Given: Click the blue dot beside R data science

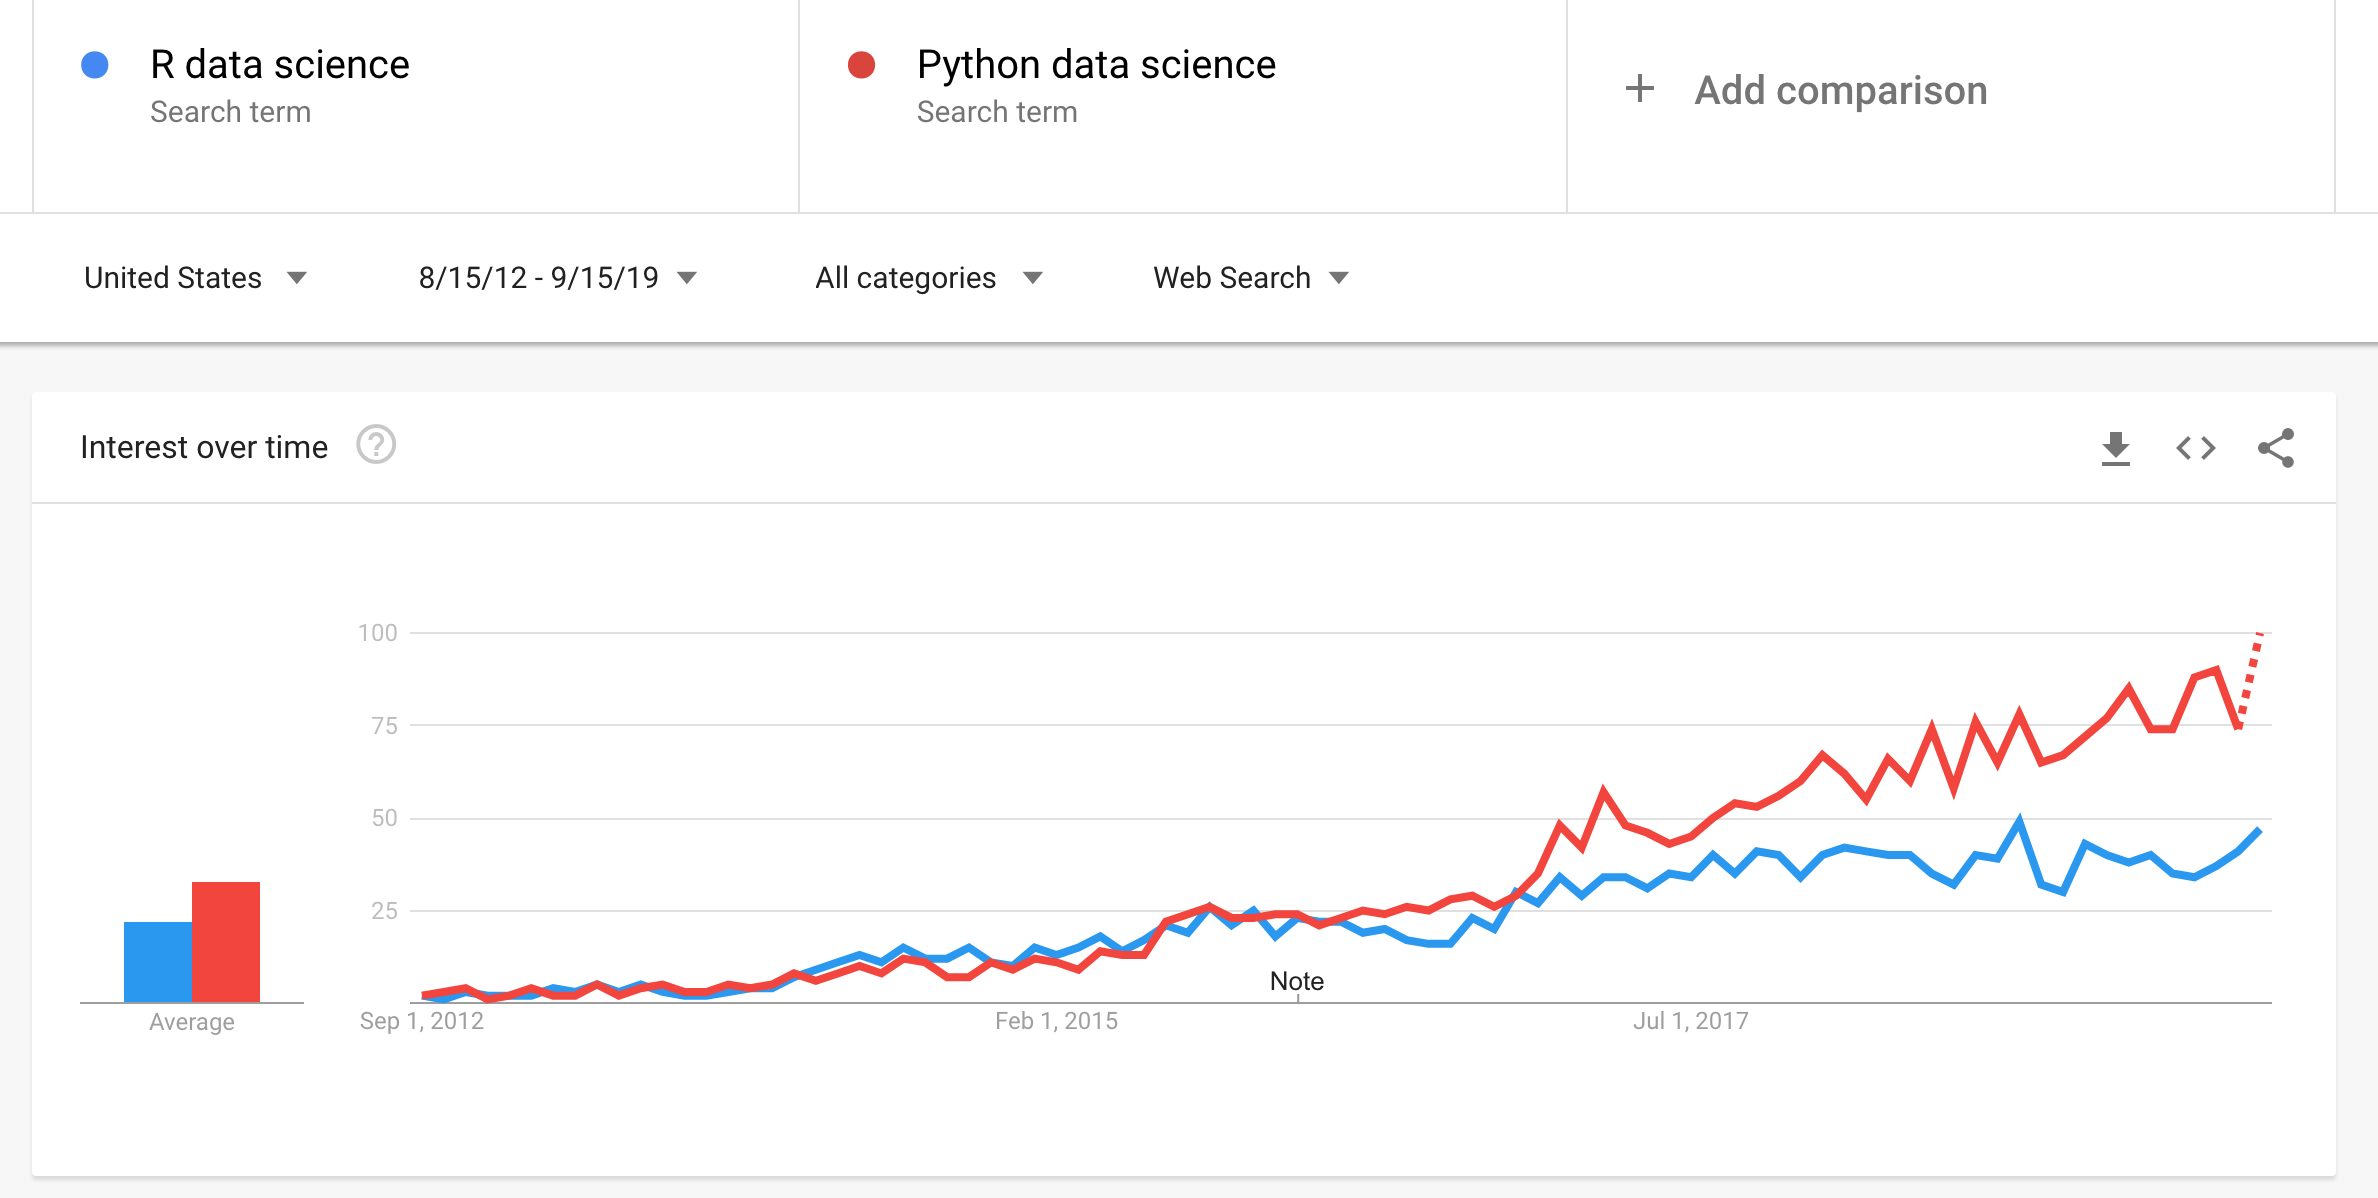Looking at the screenshot, I should tap(95, 65).
